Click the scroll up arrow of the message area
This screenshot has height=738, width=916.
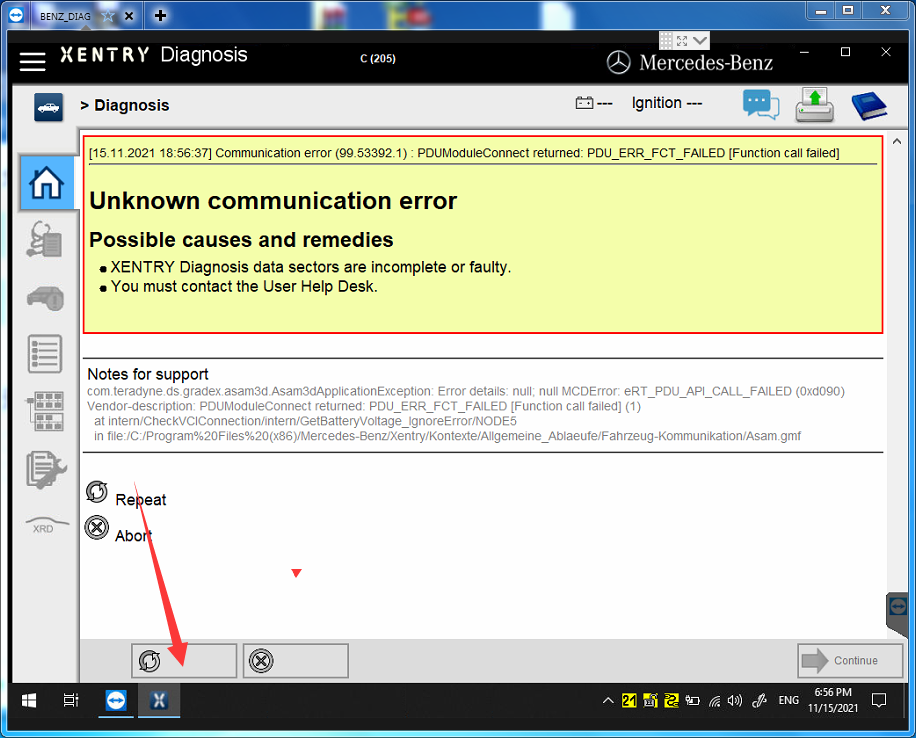[897, 141]
